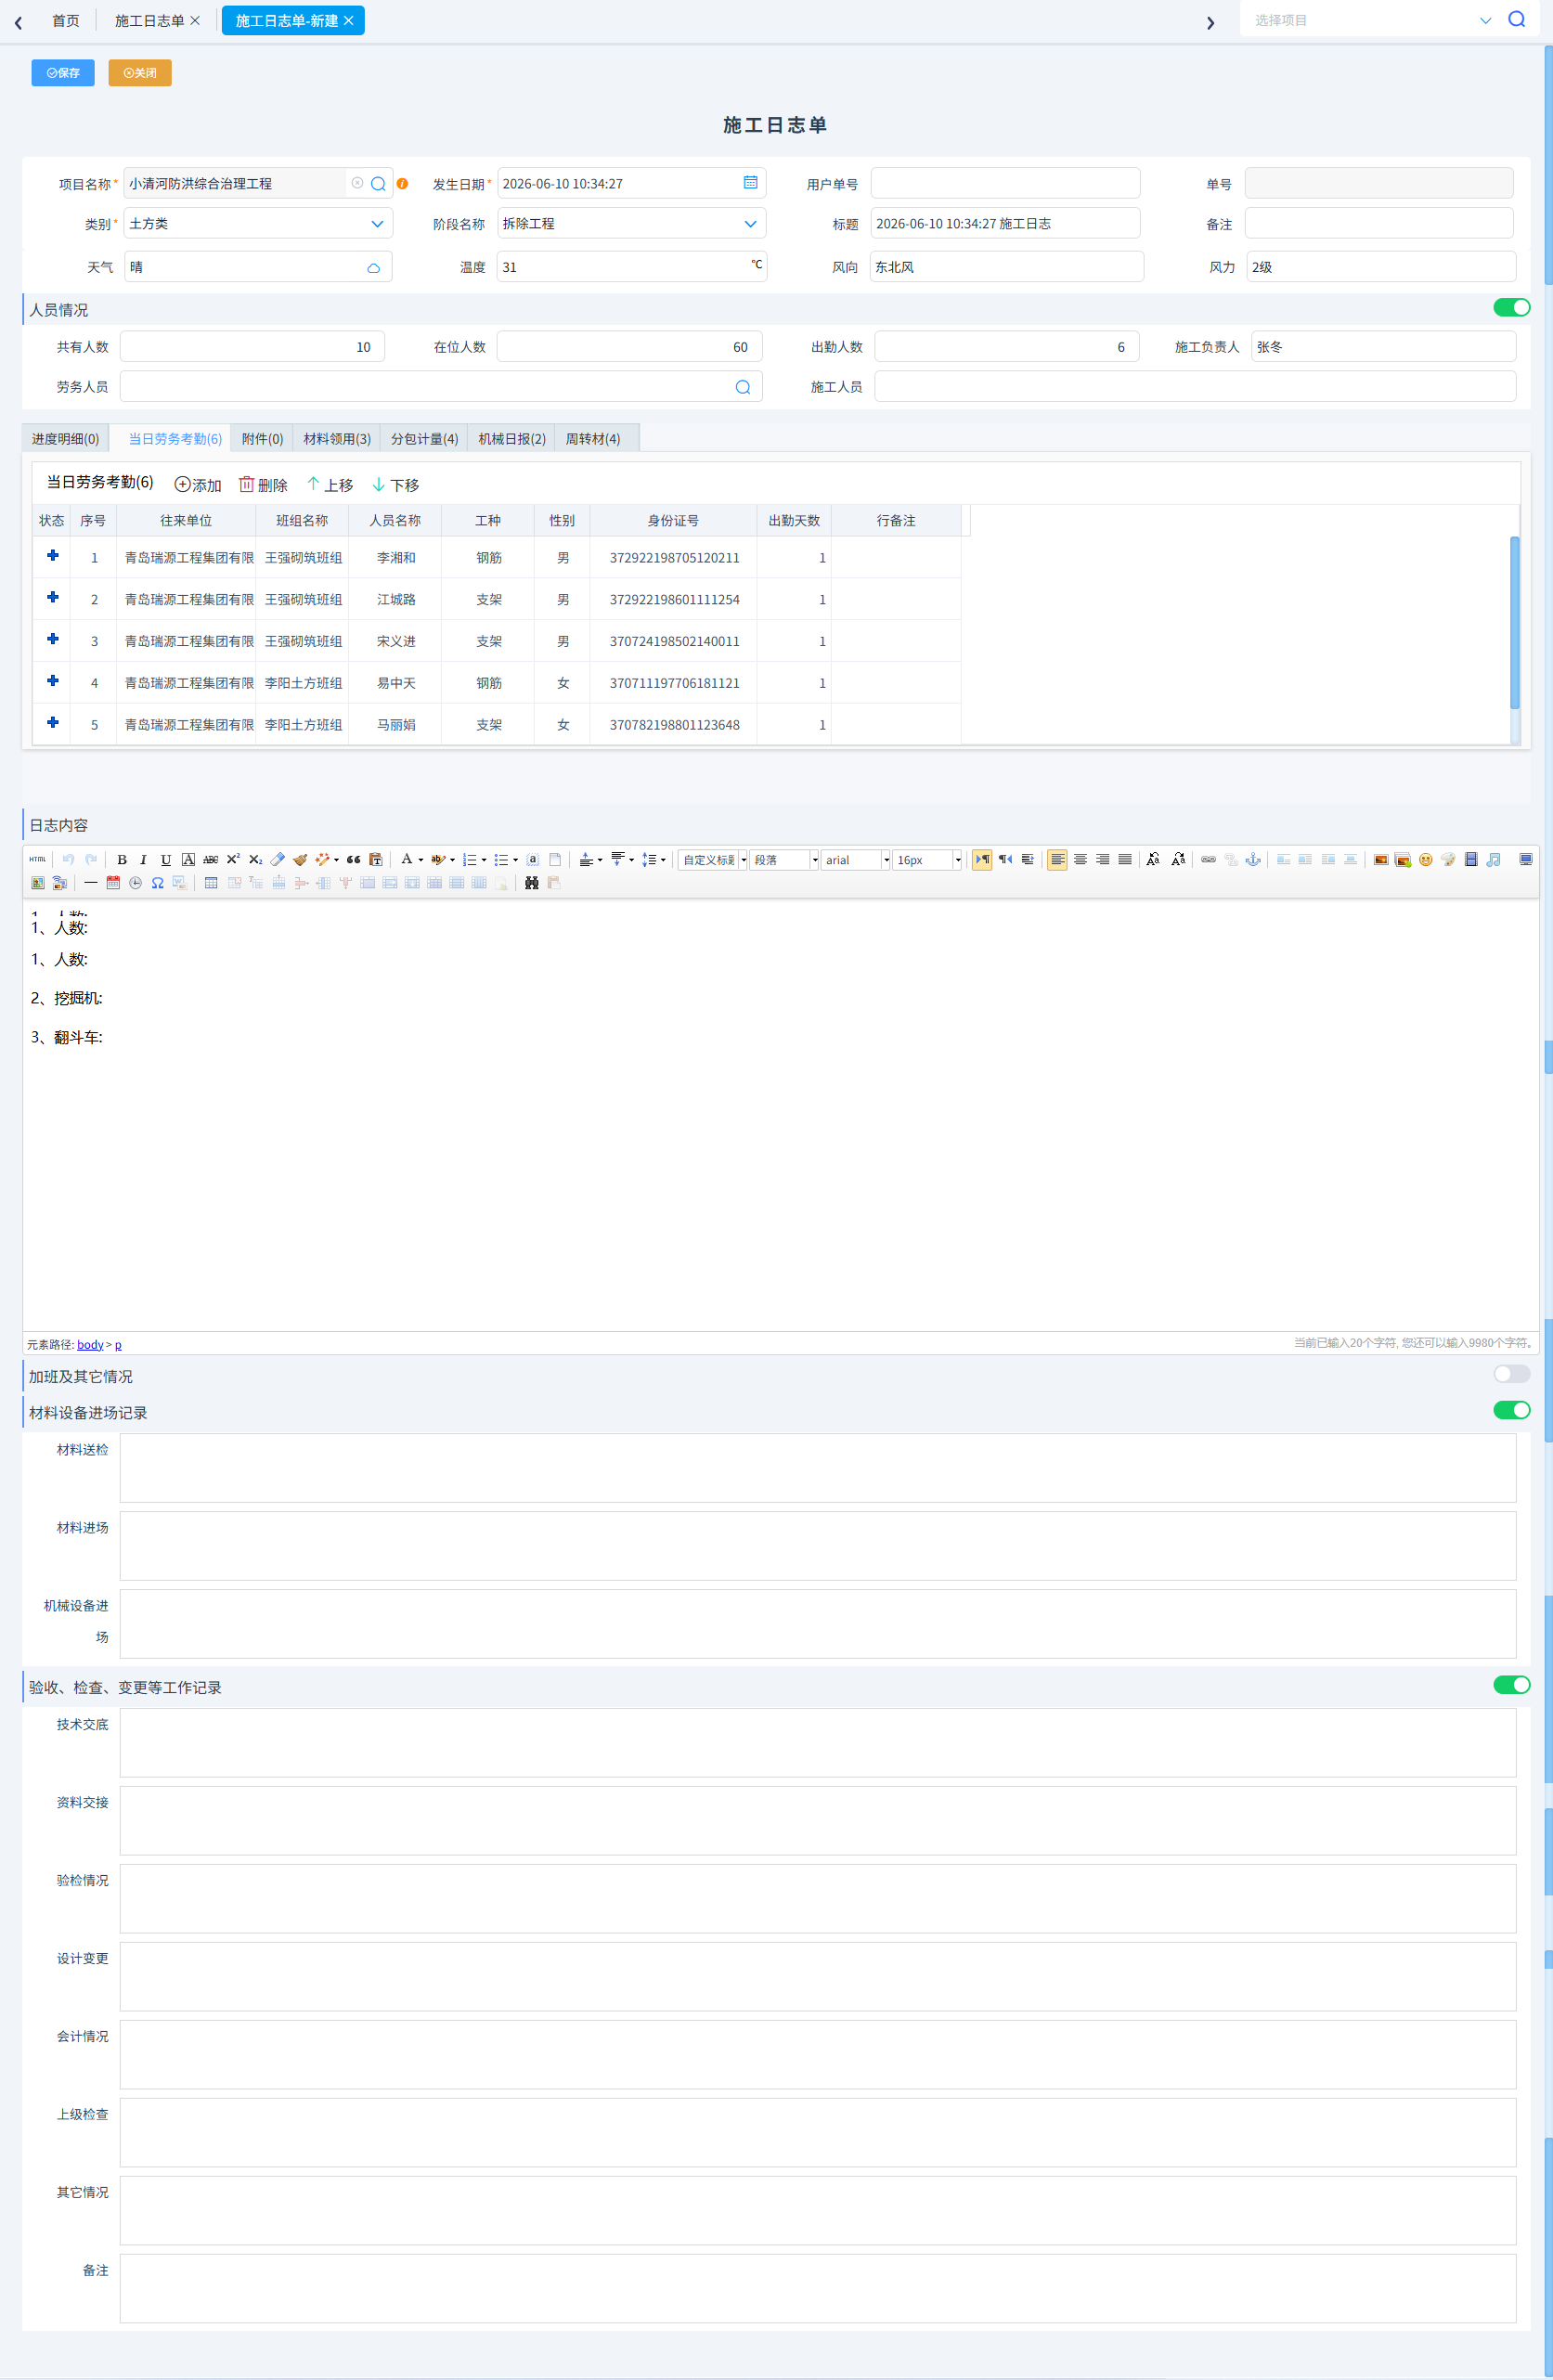1553x2380 pixels.
Task: Enable the 加班及其它情况 switch
Action: click(1511, 1374)
